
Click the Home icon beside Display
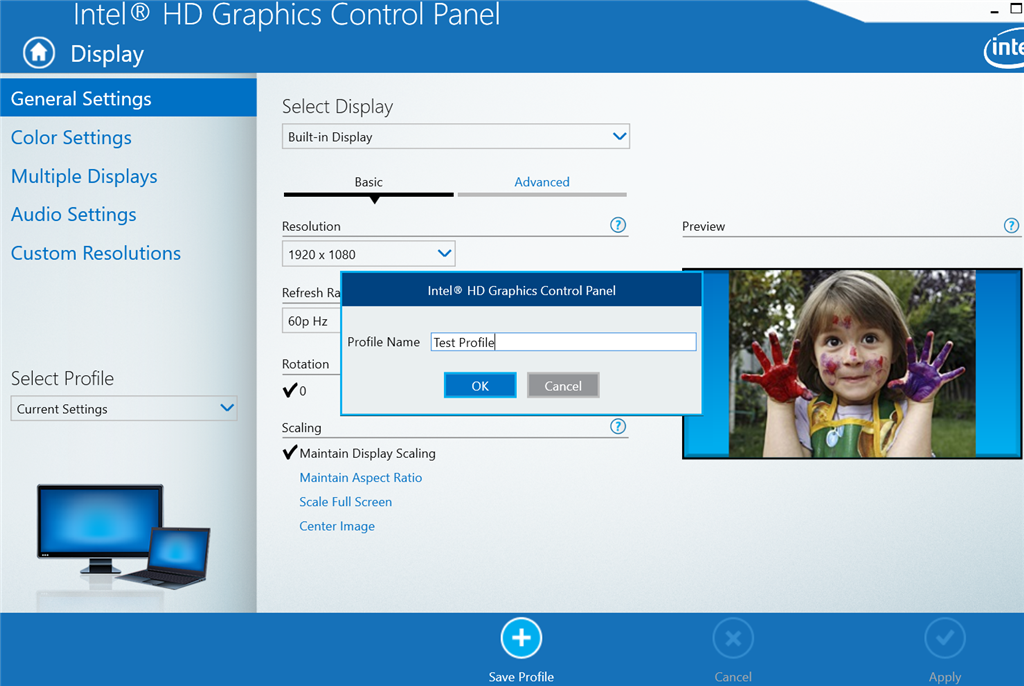point(39,53)
